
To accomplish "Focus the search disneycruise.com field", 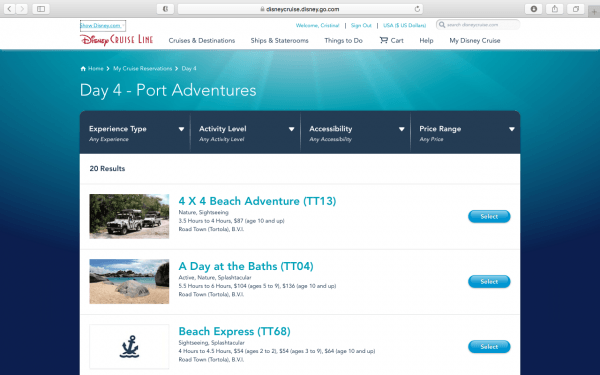I will pos(478,25).
